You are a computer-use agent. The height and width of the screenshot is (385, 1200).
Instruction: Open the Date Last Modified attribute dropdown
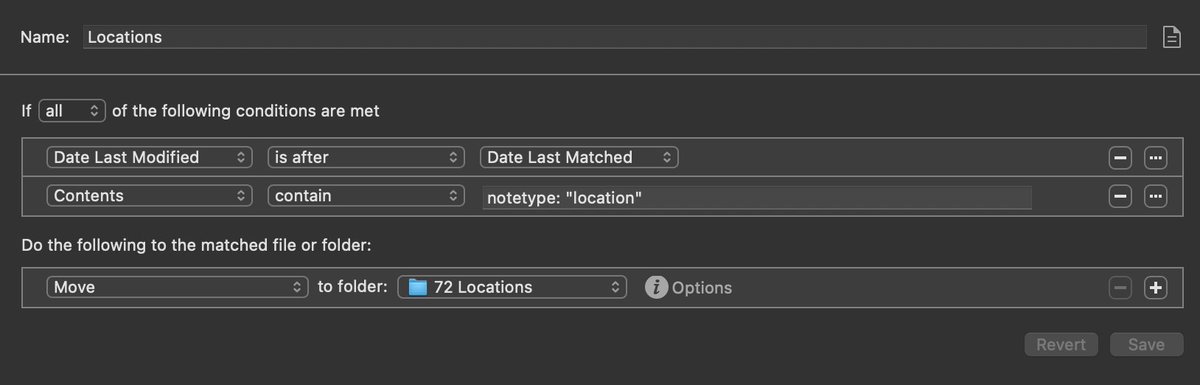point(149,157)
